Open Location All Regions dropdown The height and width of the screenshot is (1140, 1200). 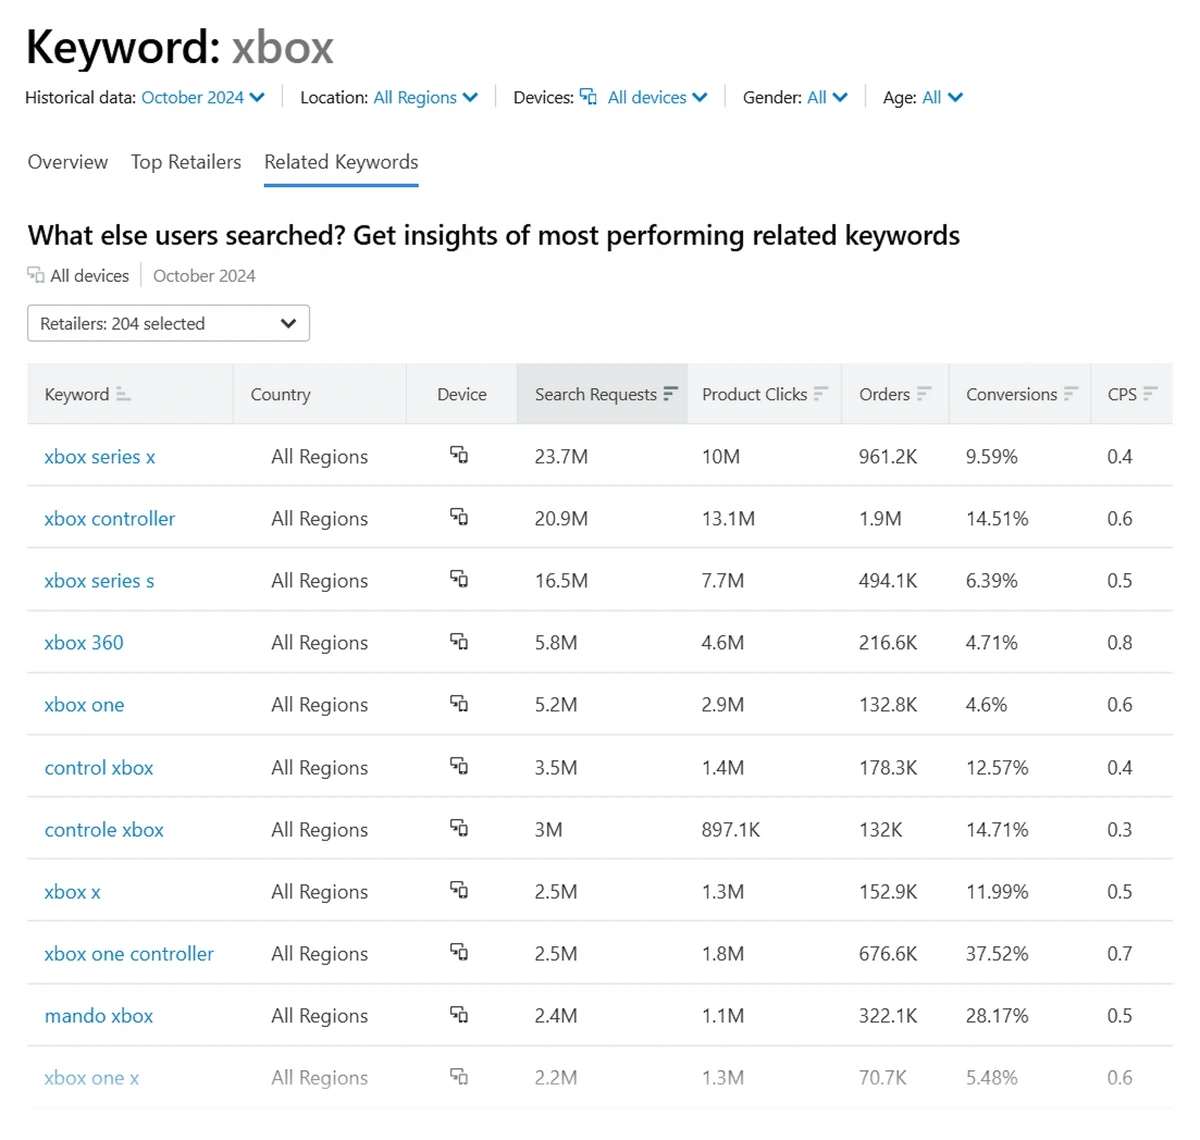click(426, 97)
